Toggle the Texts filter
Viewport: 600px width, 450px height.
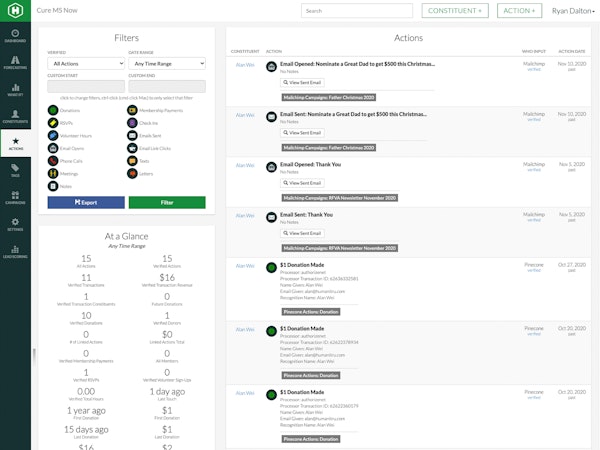pos(132,161)
